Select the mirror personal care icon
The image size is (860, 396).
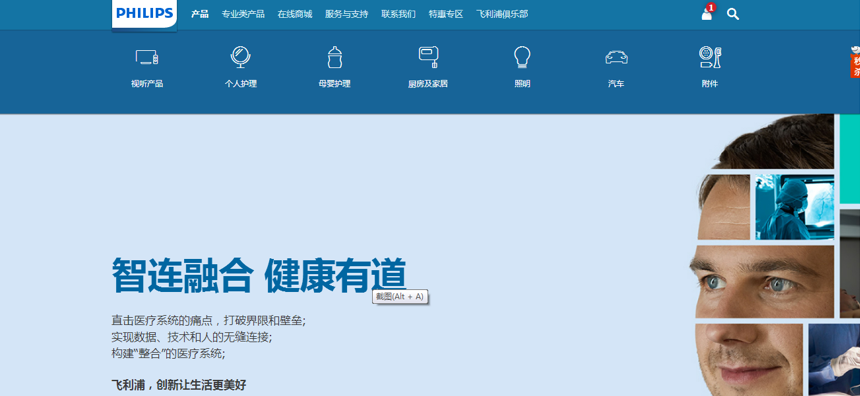coord(240,57)
